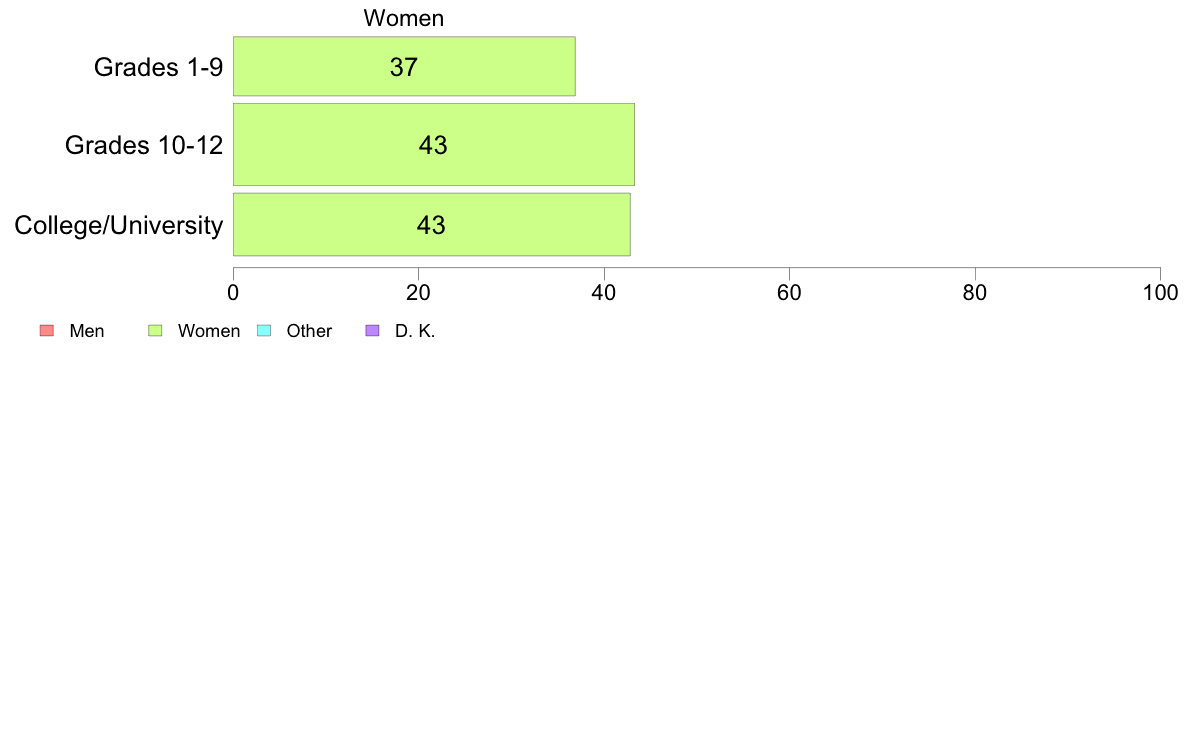Click the Grades 1-9 category label

158,67
